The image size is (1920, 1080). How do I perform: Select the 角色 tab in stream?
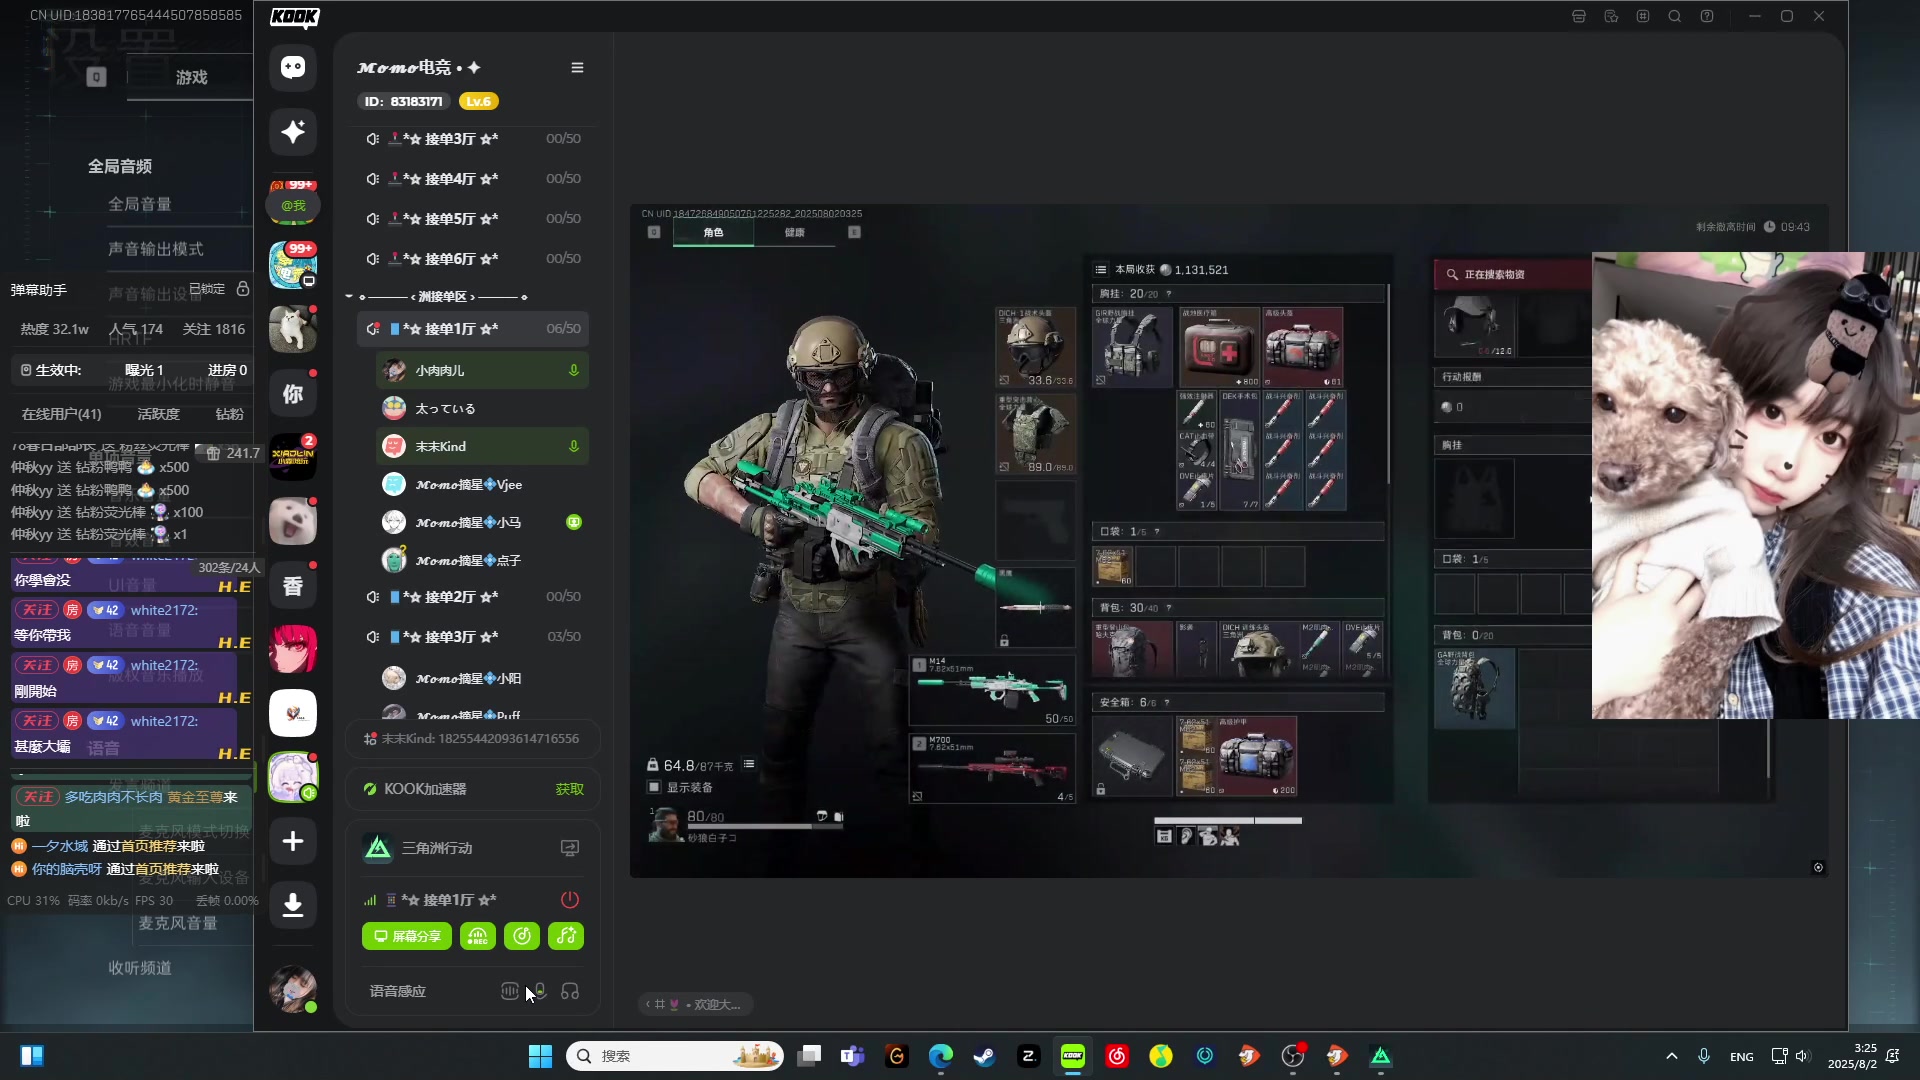point(713,232)
